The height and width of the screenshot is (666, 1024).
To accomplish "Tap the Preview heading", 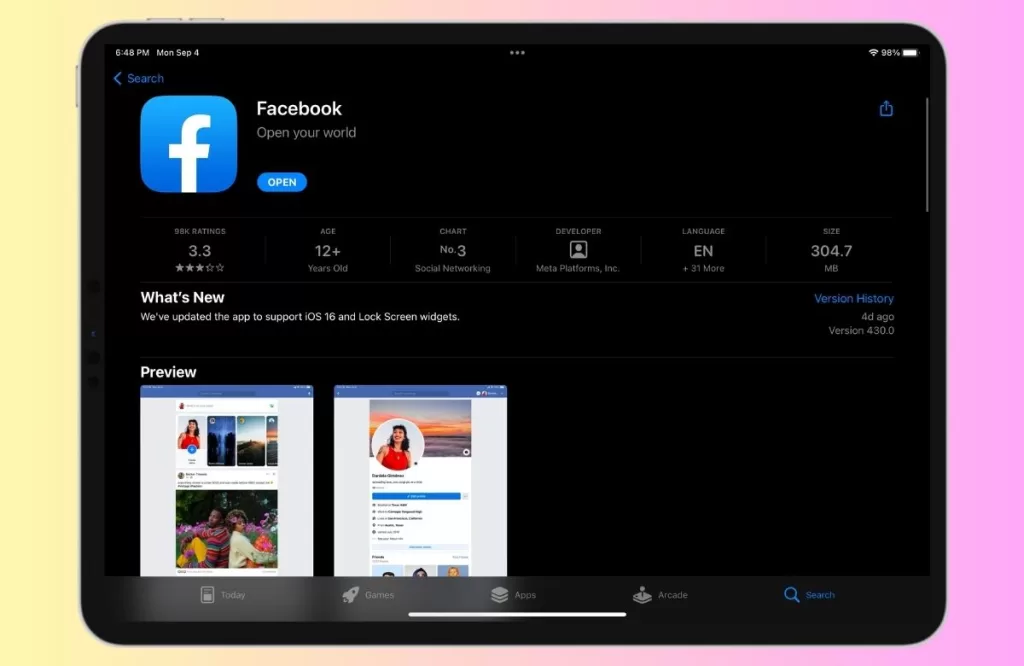I will 168,372.
